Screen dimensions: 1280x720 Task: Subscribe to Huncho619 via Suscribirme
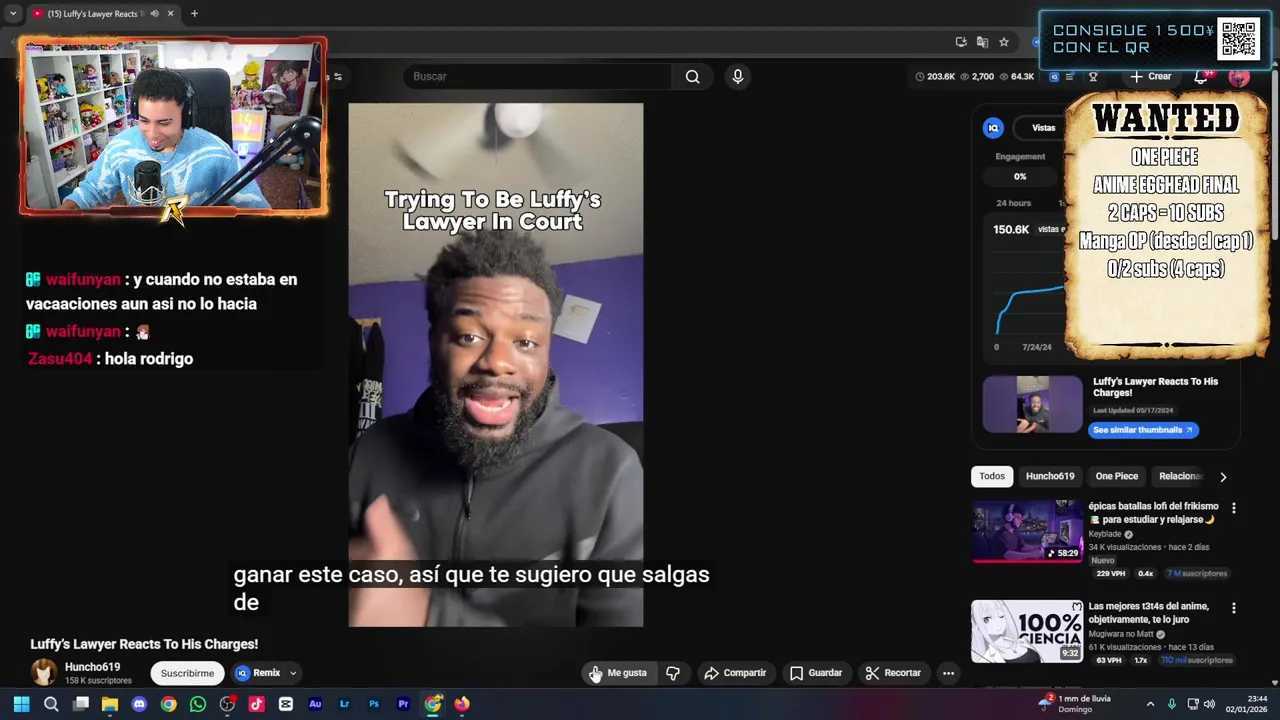[x=187, y=673]
